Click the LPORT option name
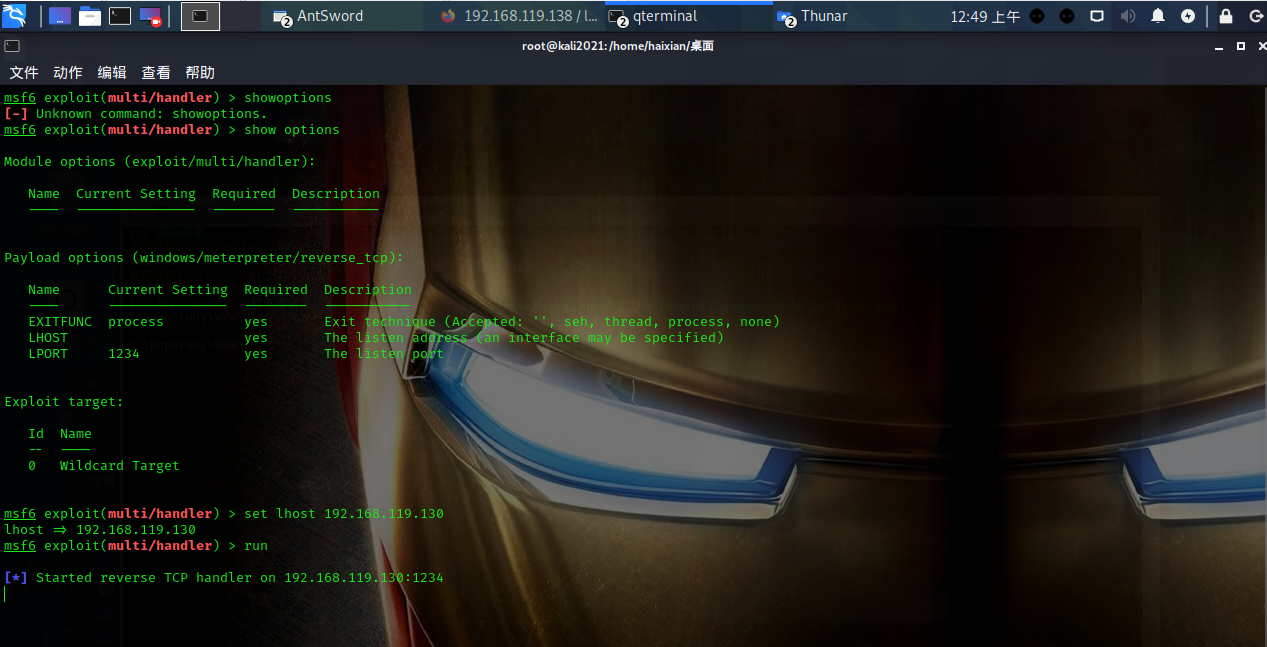The image size is (1267, 647). click(x=48, y=354)
